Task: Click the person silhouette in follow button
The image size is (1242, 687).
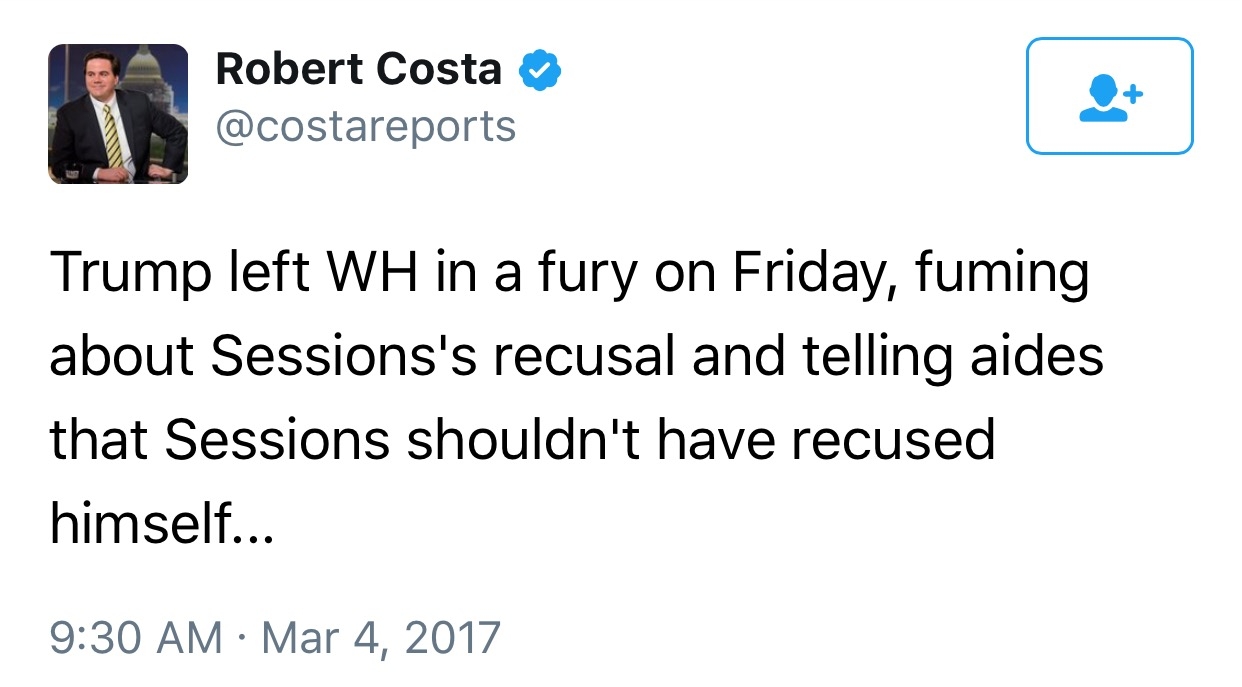Action: point(1100,100)
